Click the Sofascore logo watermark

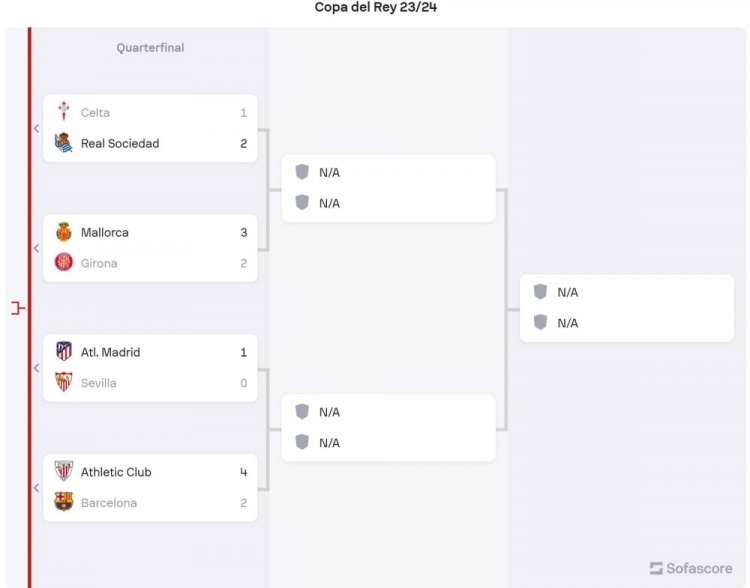pos(691,568)
